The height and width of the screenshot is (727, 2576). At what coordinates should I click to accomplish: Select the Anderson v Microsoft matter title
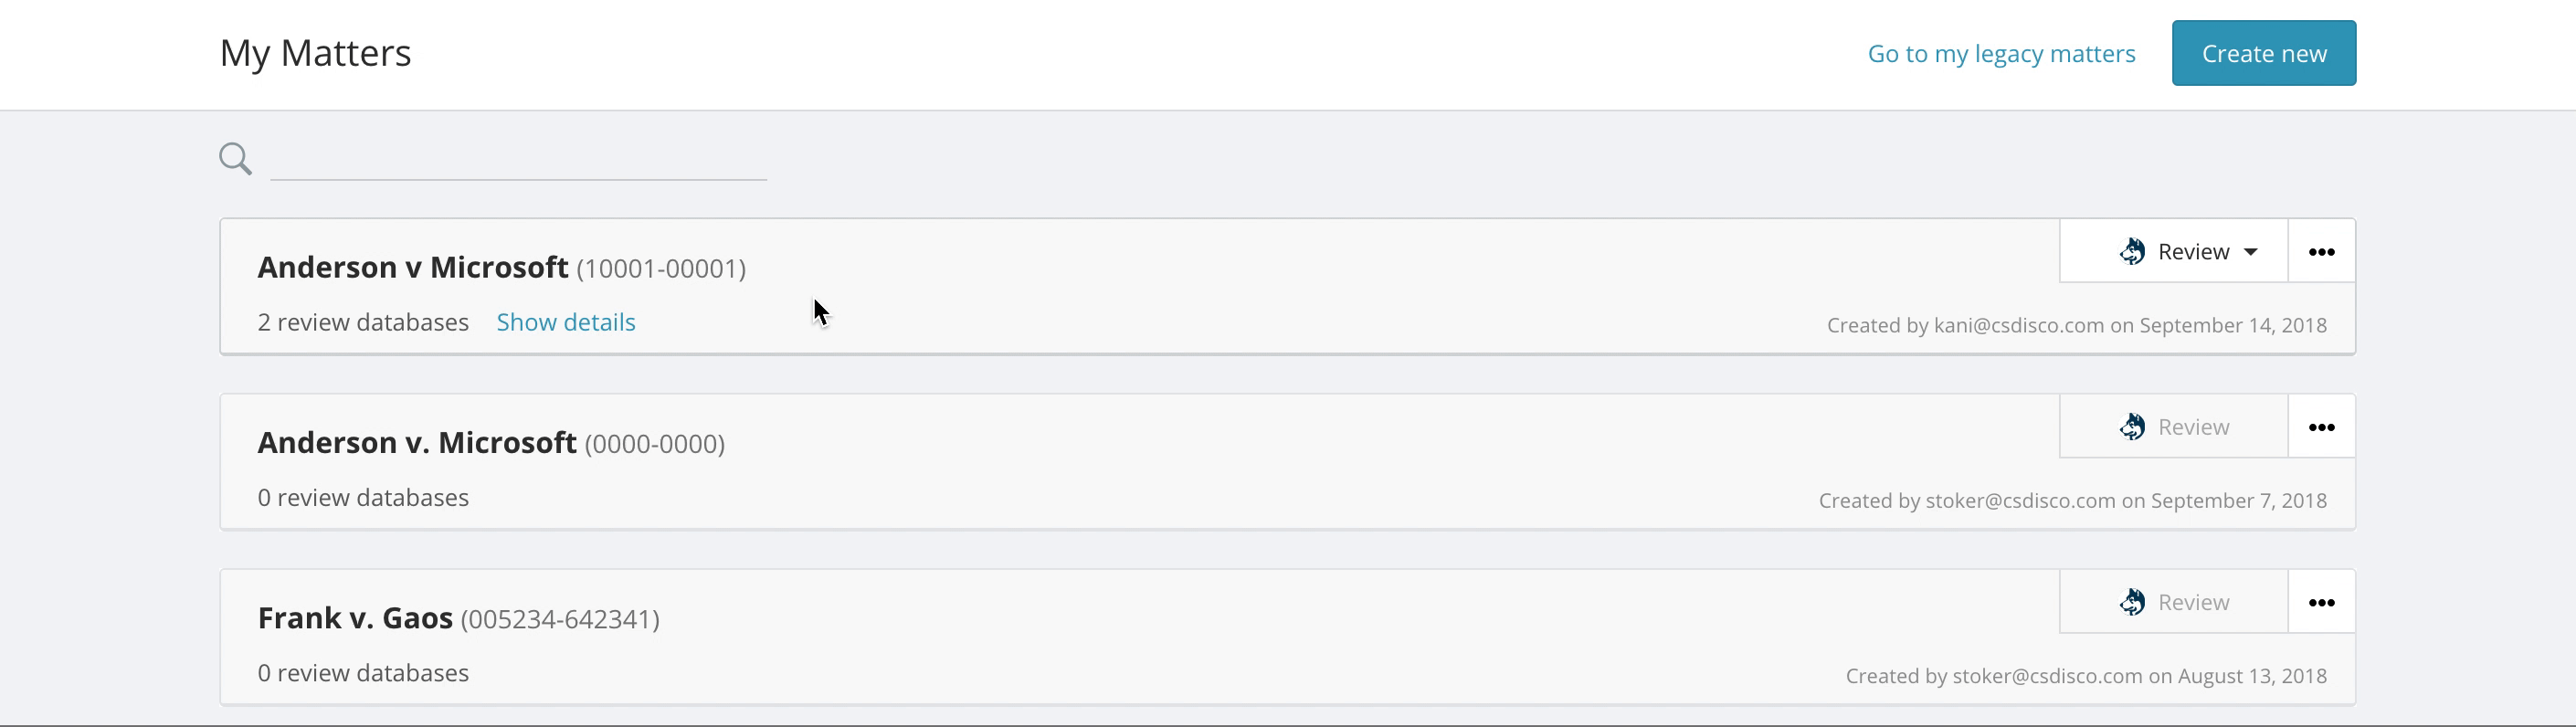click(413, 267)
